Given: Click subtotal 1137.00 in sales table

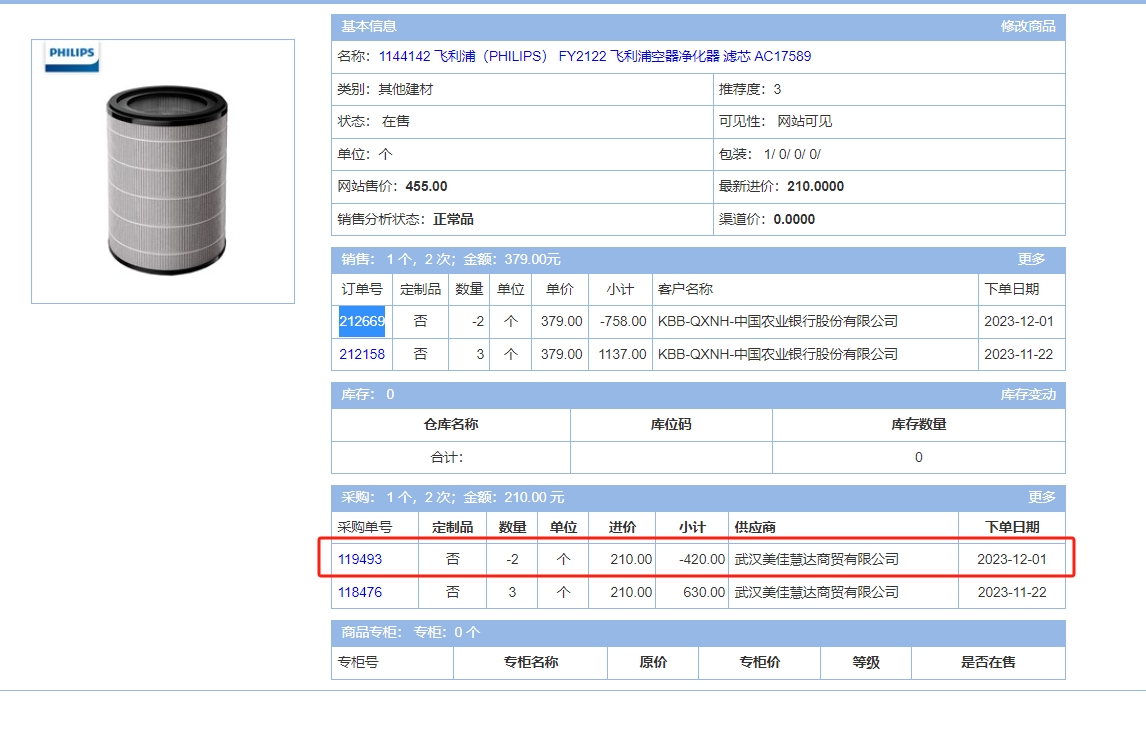Looking at the screenshot, I should [x=622, y=354].
